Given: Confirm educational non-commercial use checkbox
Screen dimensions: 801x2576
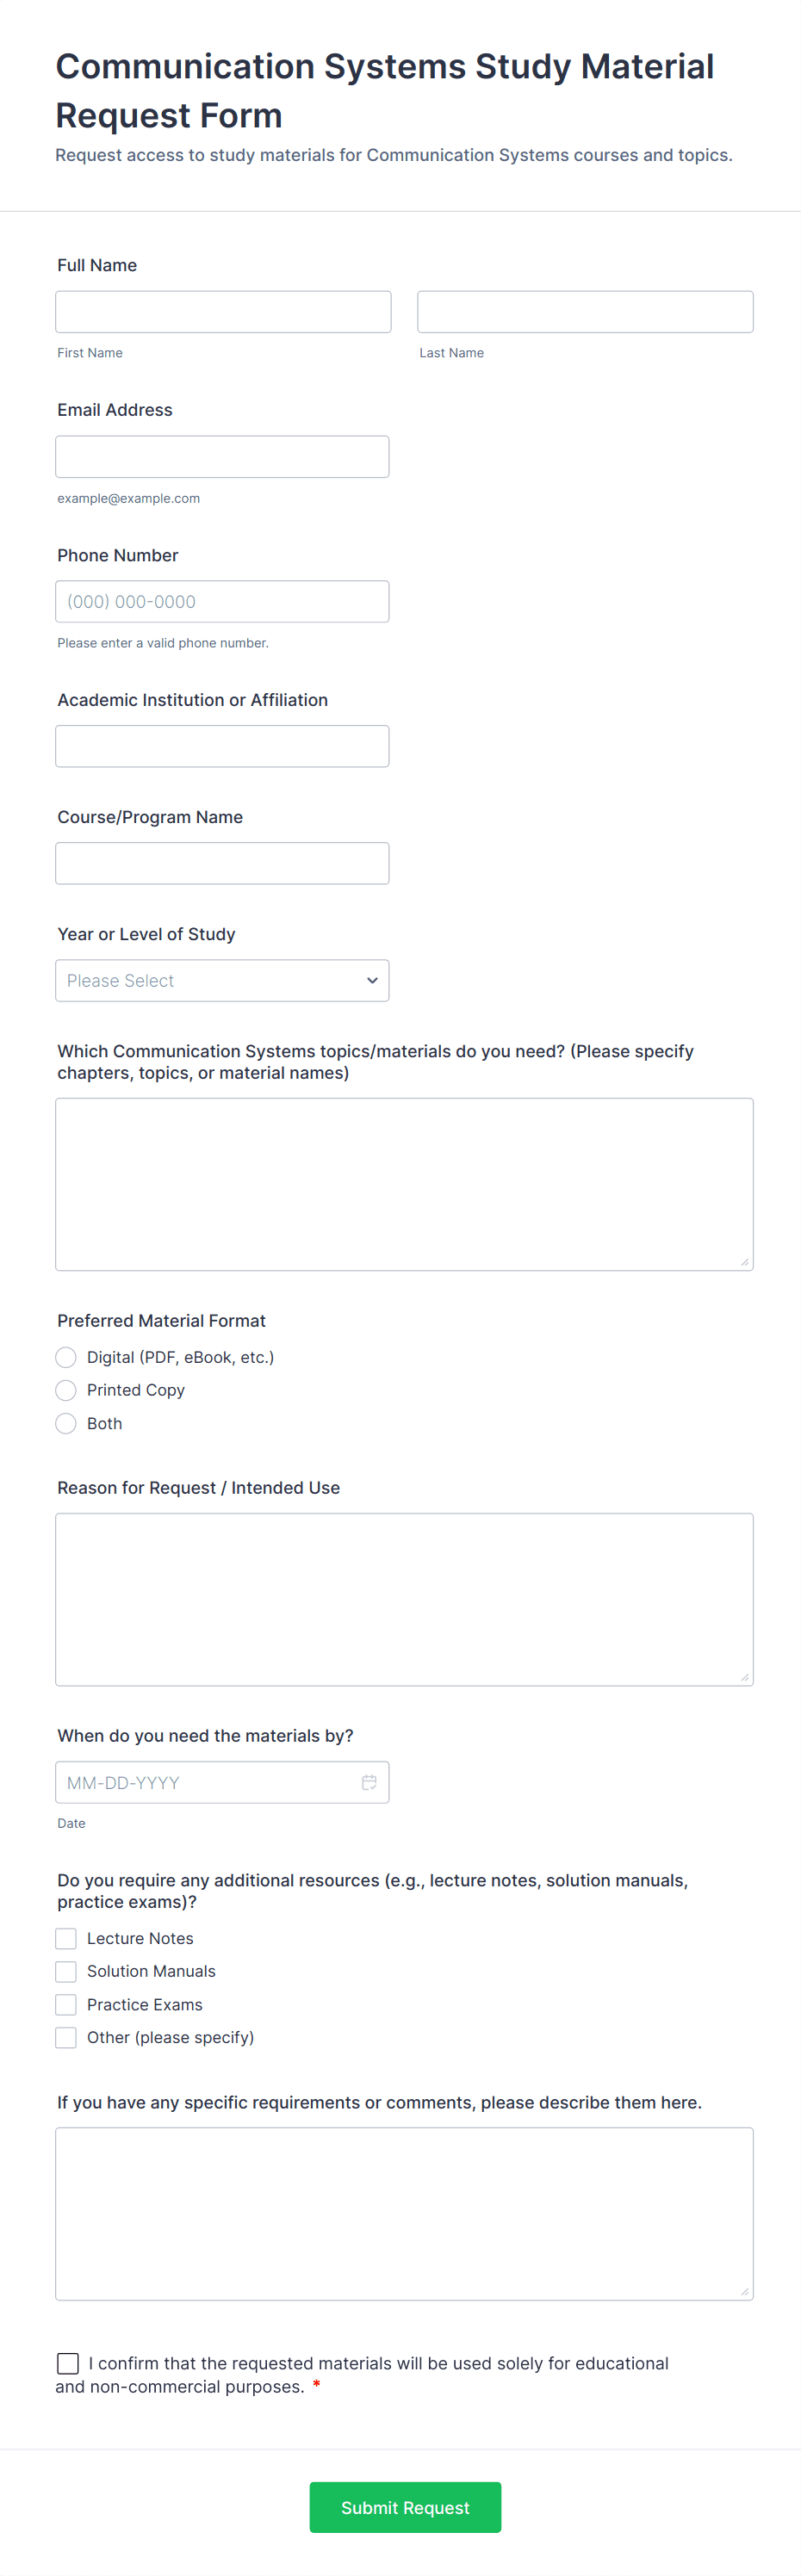Looking at the screenshot, I should [68, 2363].
